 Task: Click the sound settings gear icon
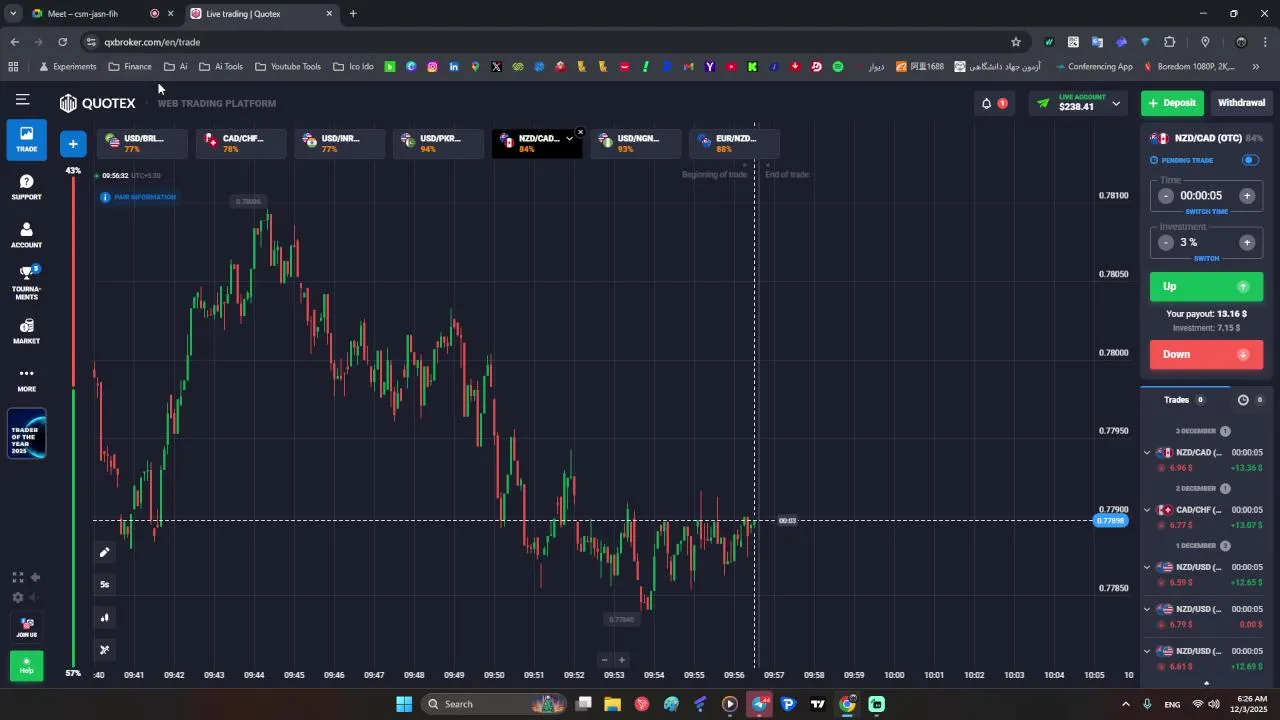point(17,598)
